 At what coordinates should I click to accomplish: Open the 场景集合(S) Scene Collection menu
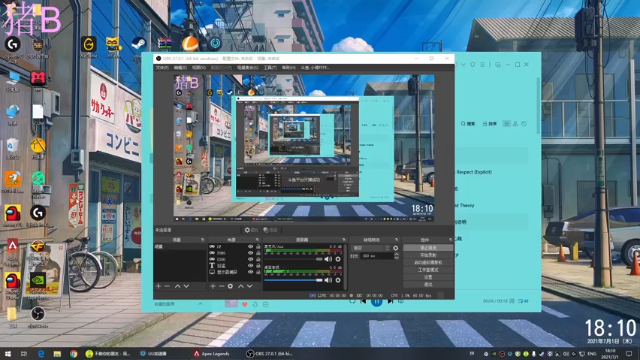247,68
